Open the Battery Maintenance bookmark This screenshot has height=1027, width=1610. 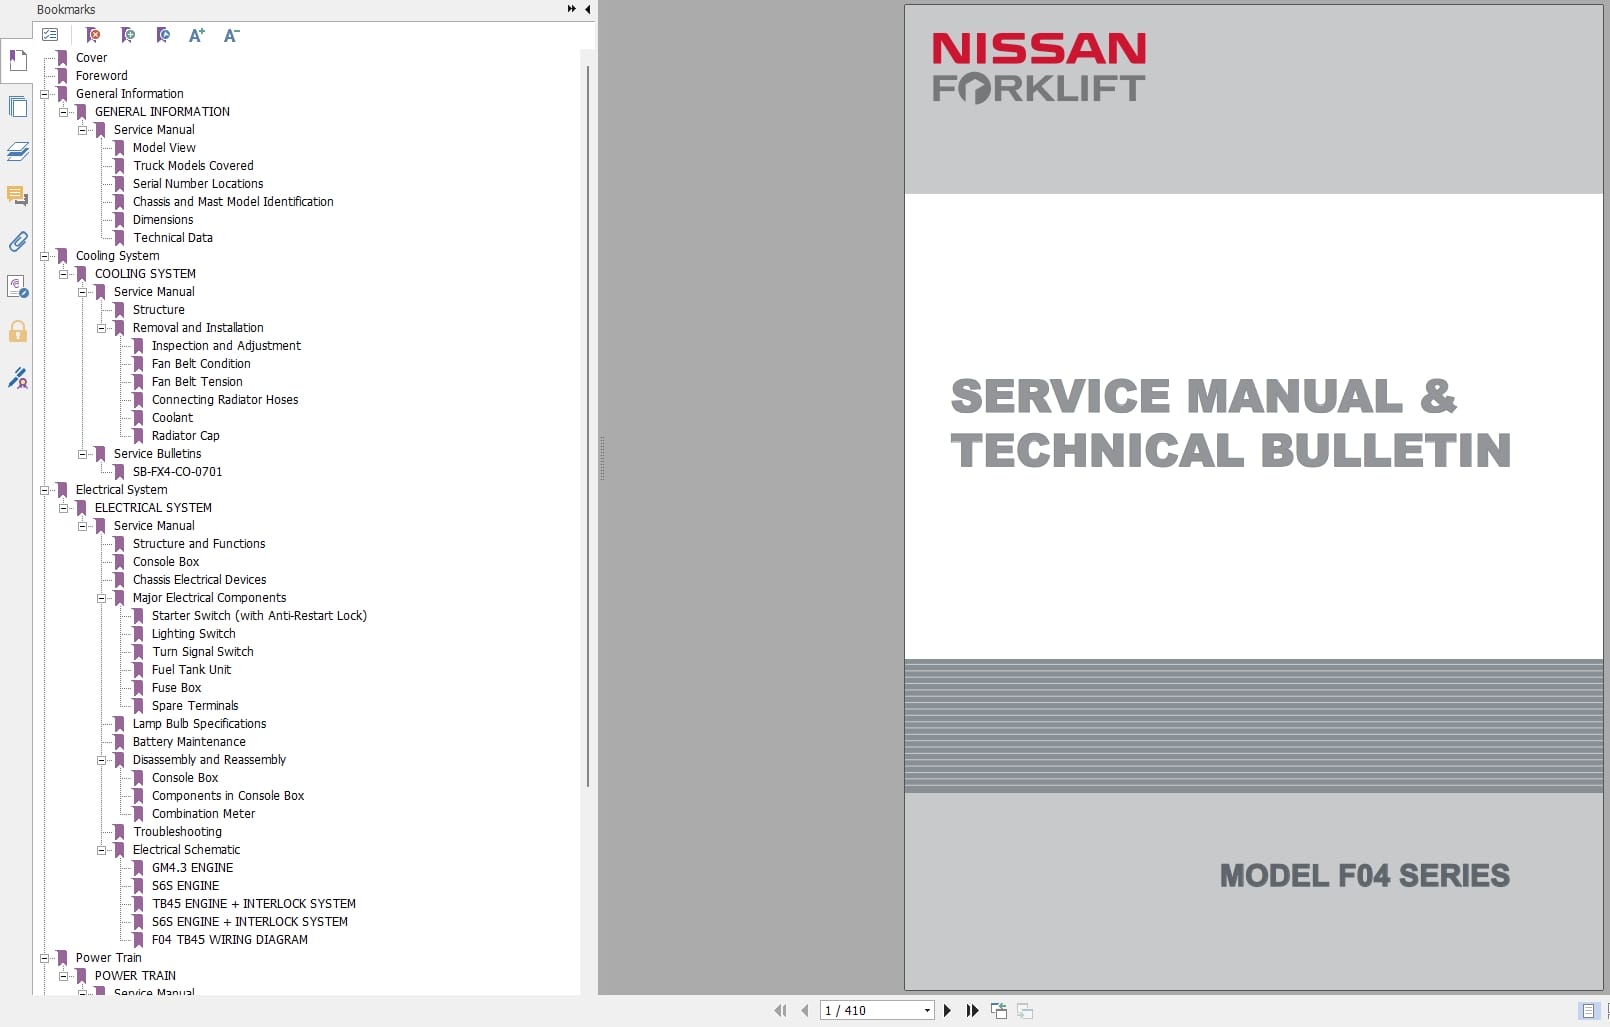click(x=189, y=742)
